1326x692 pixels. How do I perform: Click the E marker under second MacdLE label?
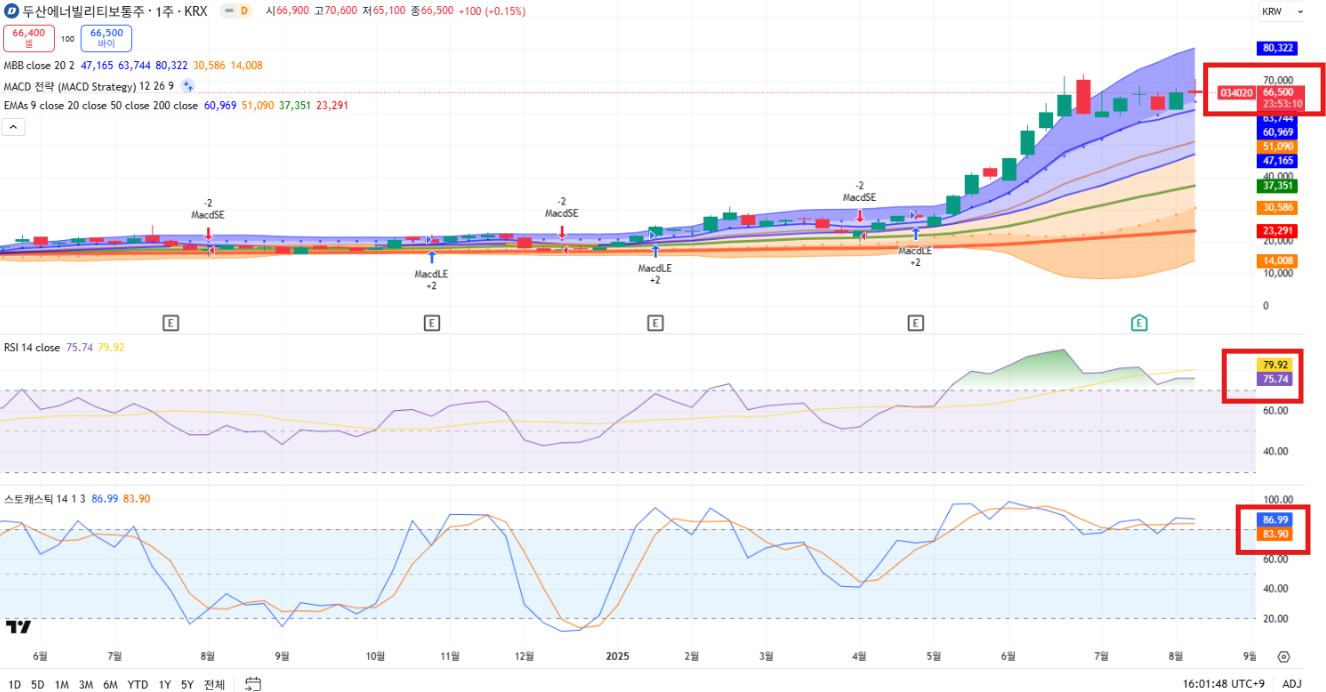click(x=655, y=323)
